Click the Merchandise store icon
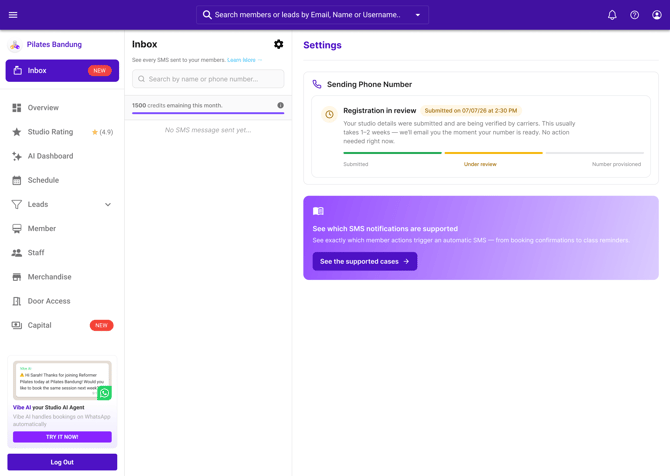This screenshot has height=476, width=670. coord(17,277)
